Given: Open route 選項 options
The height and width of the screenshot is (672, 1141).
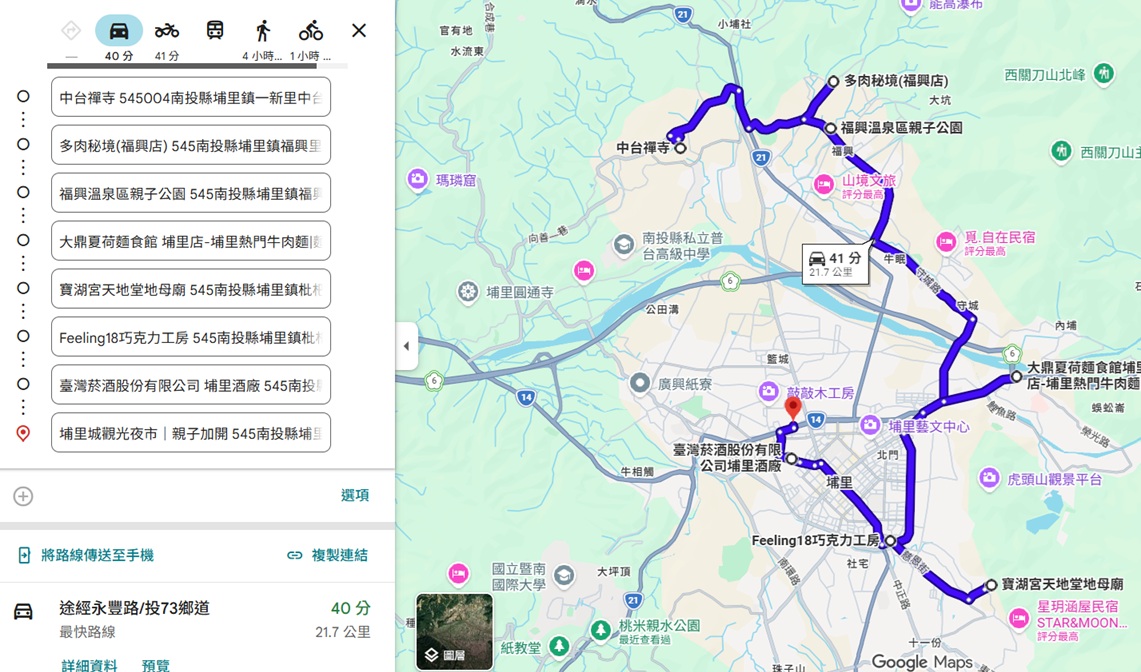Looking at the screenshot, I should pos(355,495).
